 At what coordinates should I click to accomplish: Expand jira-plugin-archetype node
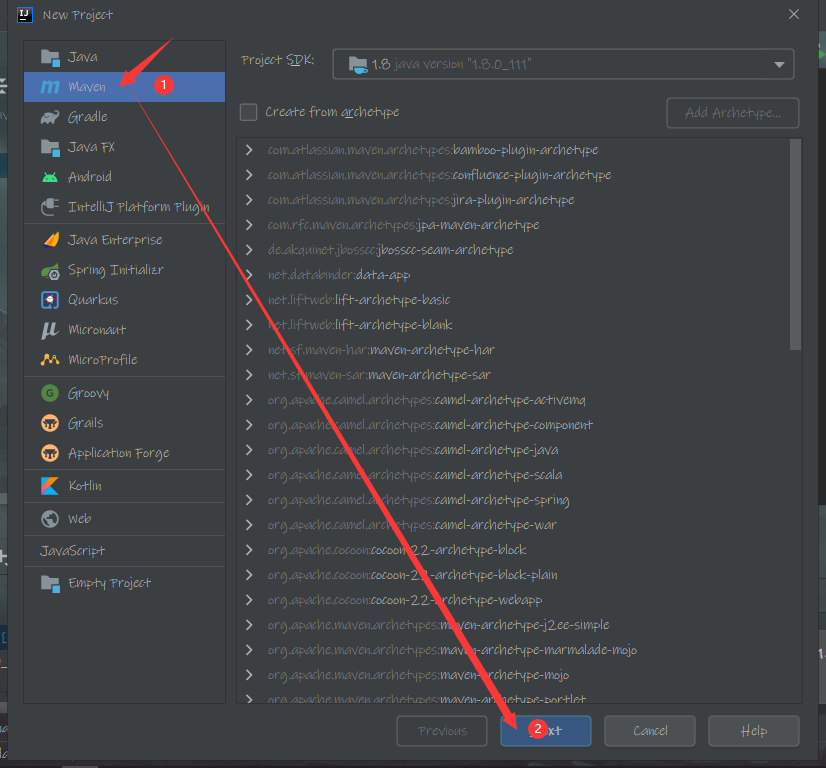(249, 200)
